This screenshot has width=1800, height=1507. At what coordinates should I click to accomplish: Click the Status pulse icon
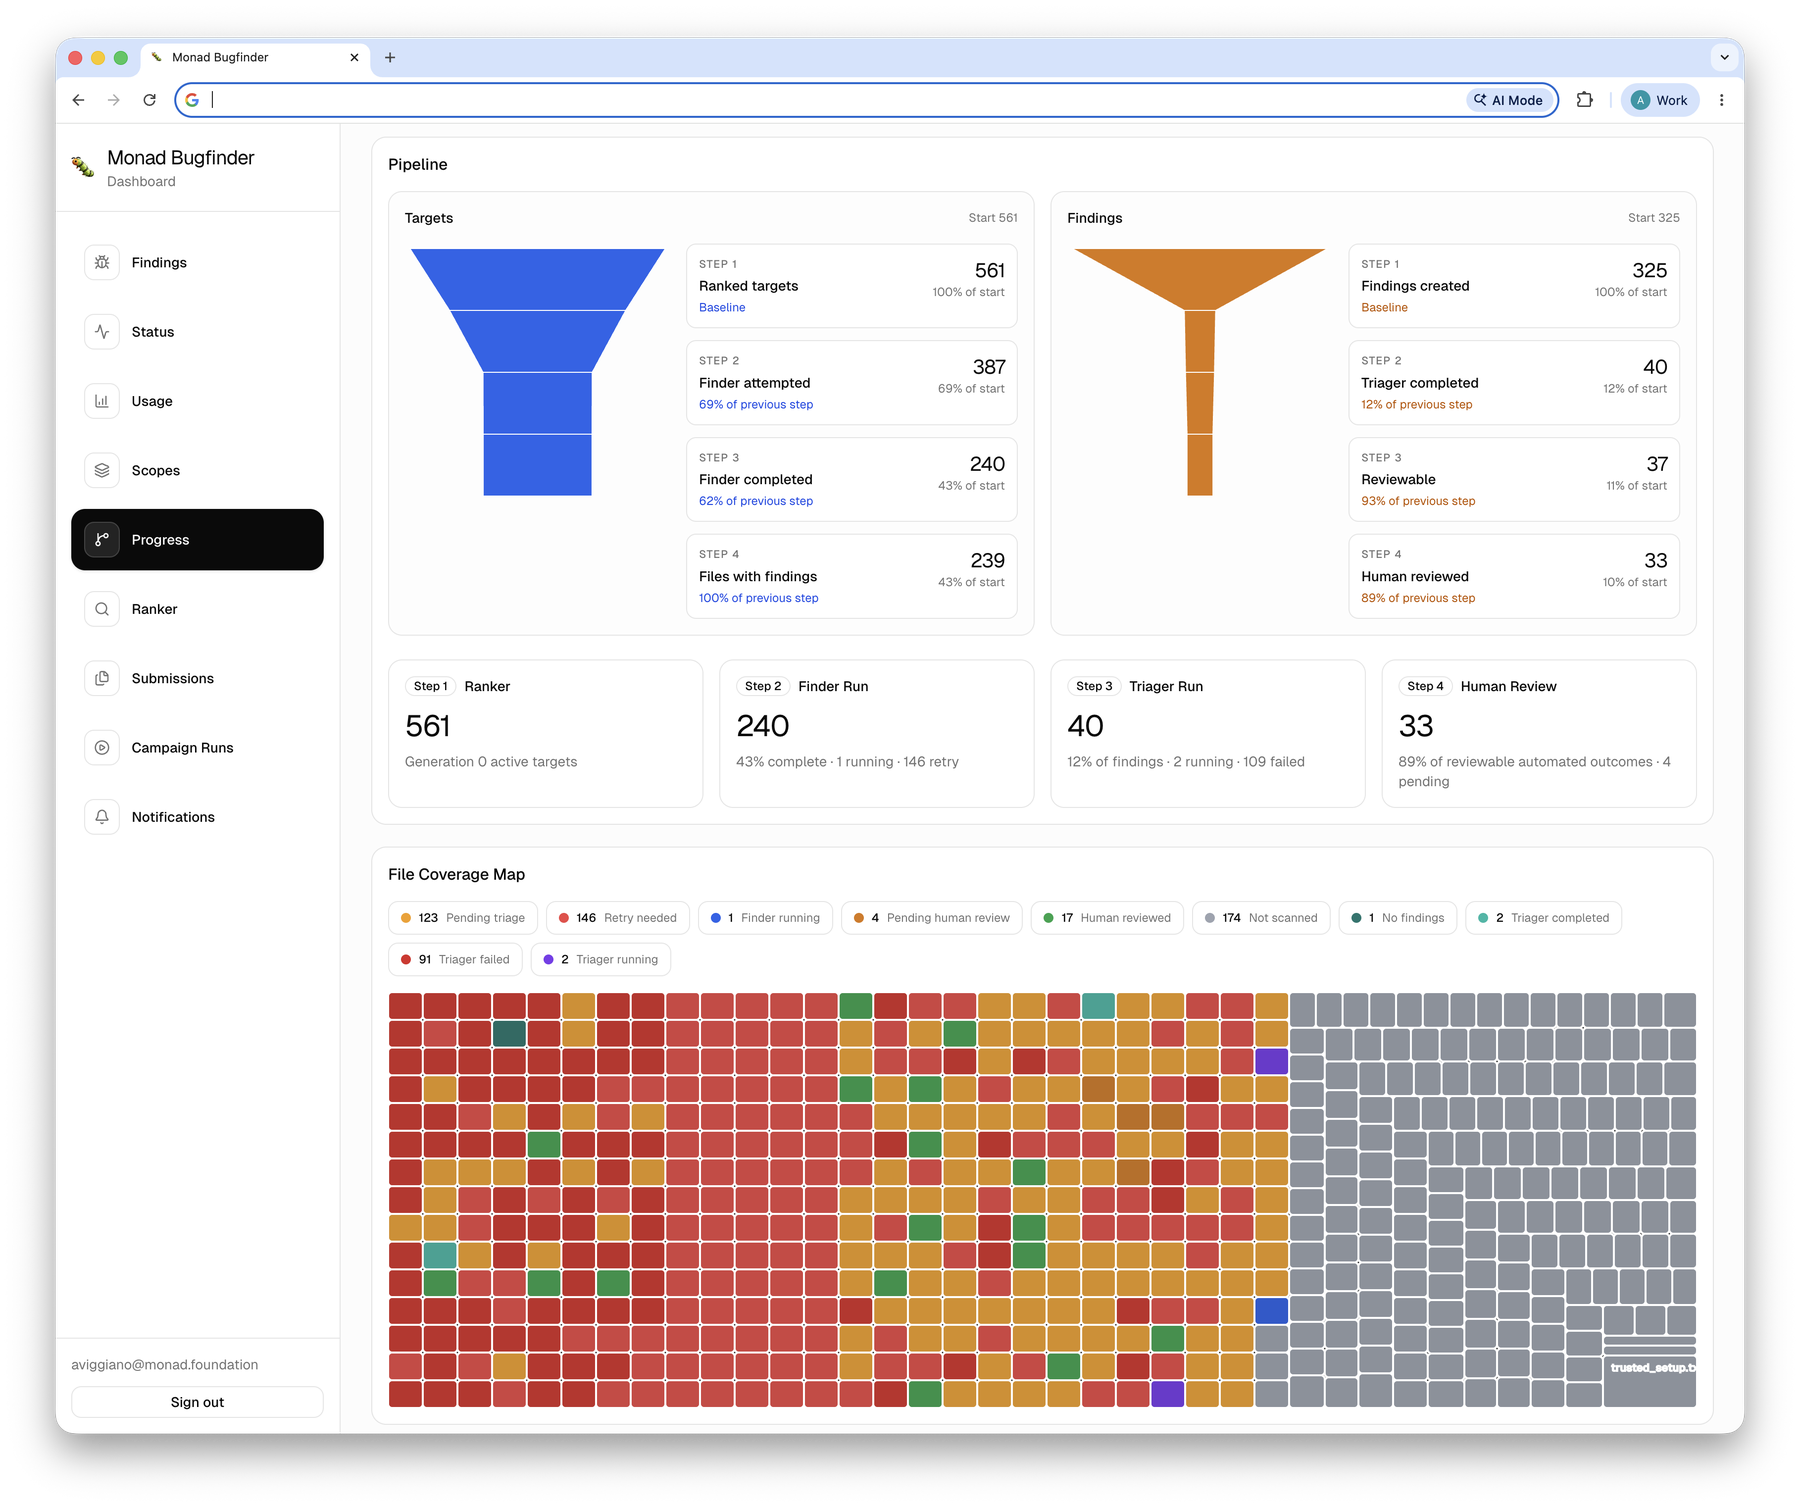click(x=102, y=331)
